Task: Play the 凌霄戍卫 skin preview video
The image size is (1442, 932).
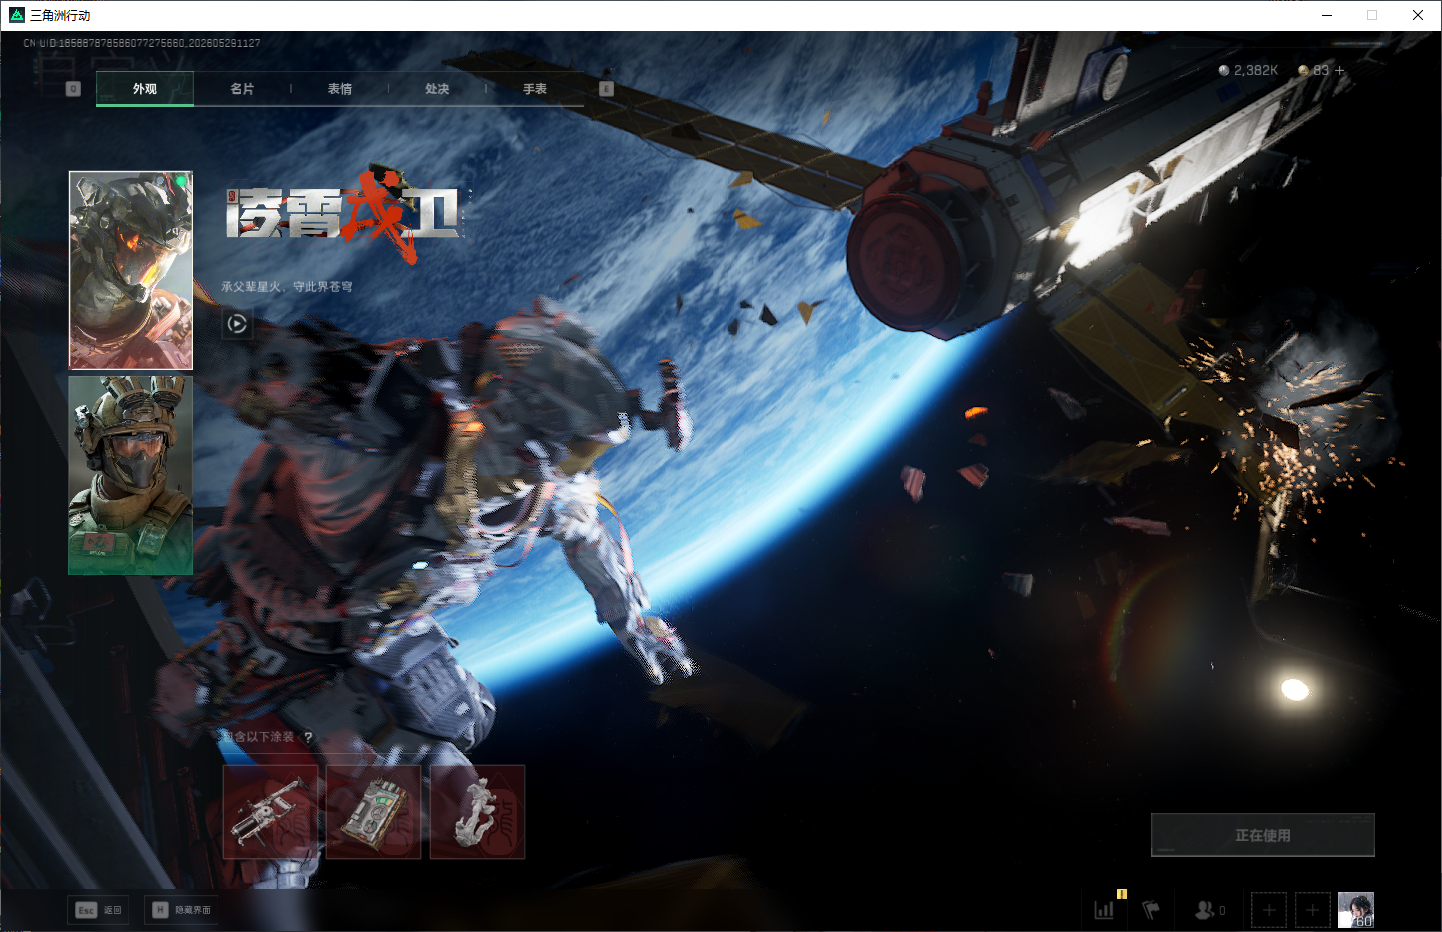Action: 237,323
